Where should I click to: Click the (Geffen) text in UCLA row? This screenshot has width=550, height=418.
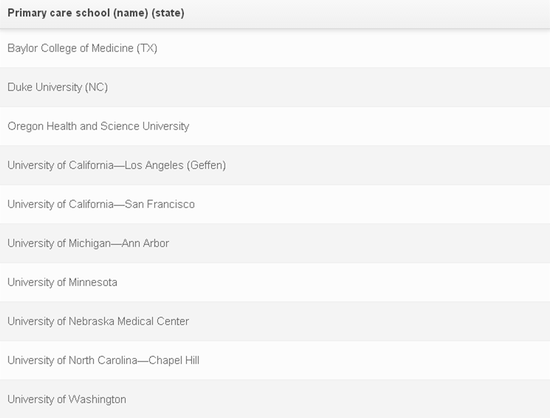tap(206, 165)
